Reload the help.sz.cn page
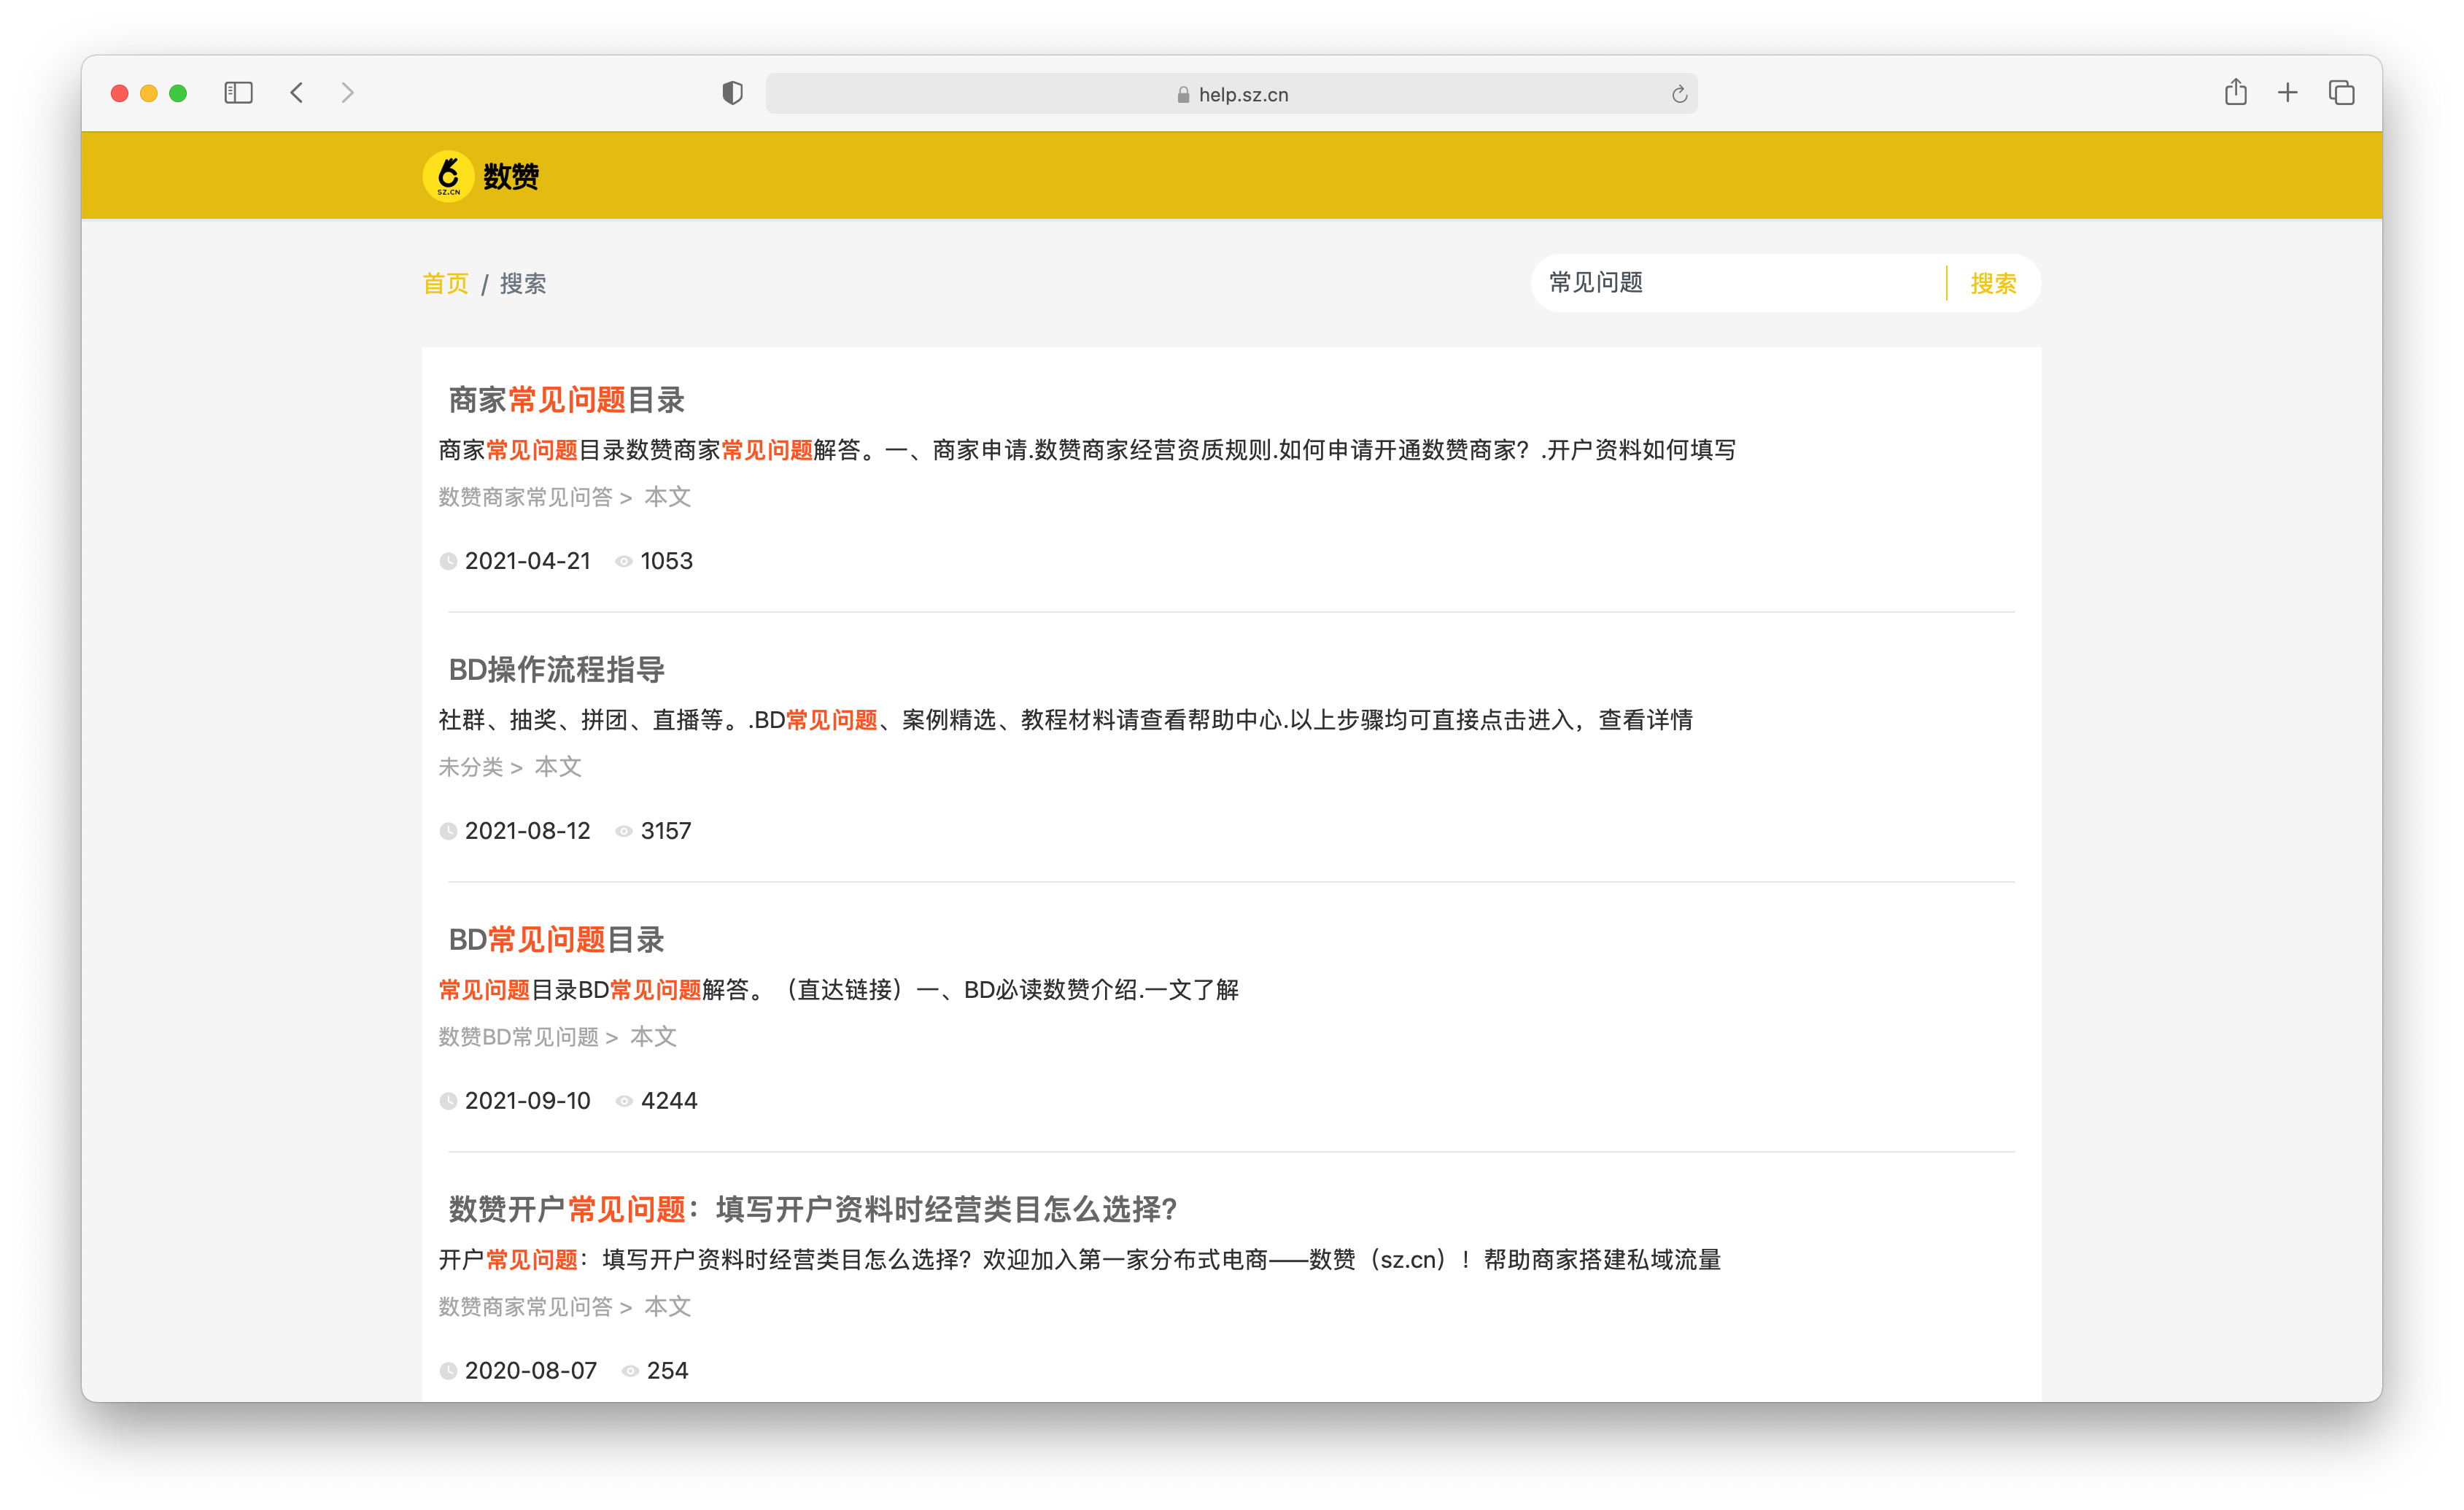This screenshot has height=1510, width=2464. pyautogui.click(x=1679, y=94)
